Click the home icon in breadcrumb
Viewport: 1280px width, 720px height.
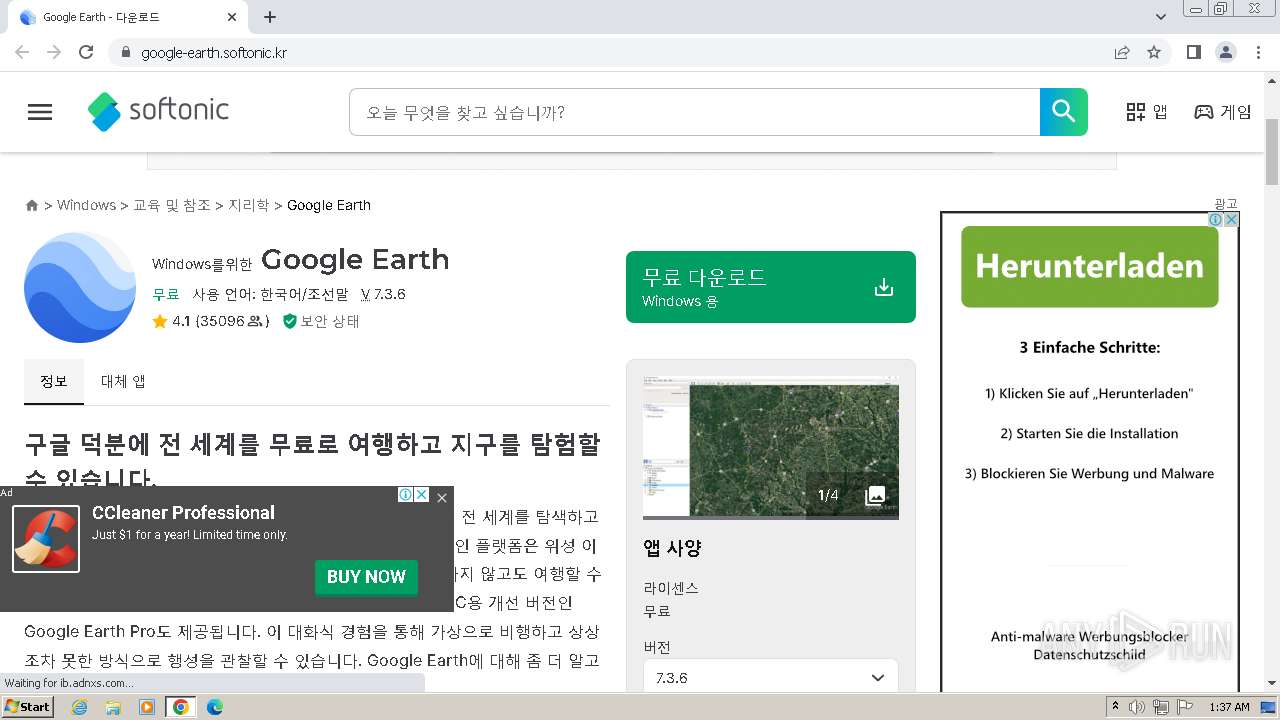click(x=32, y=205)
